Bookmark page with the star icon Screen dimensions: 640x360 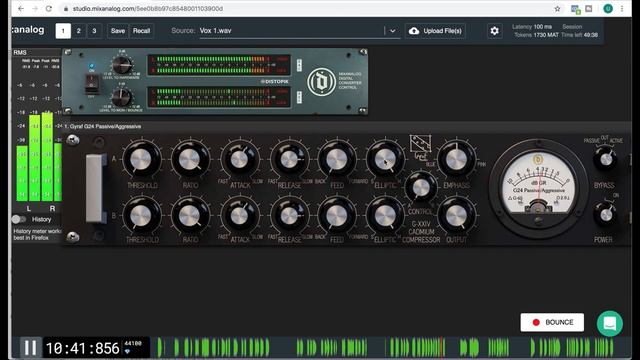557,9
